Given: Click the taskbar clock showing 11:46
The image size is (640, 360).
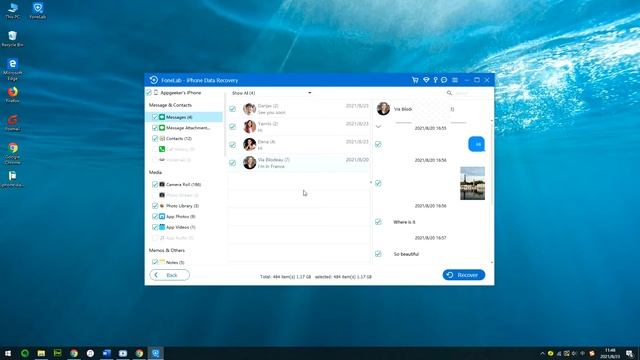Looking at the screenshot, I should pos(610,353).
